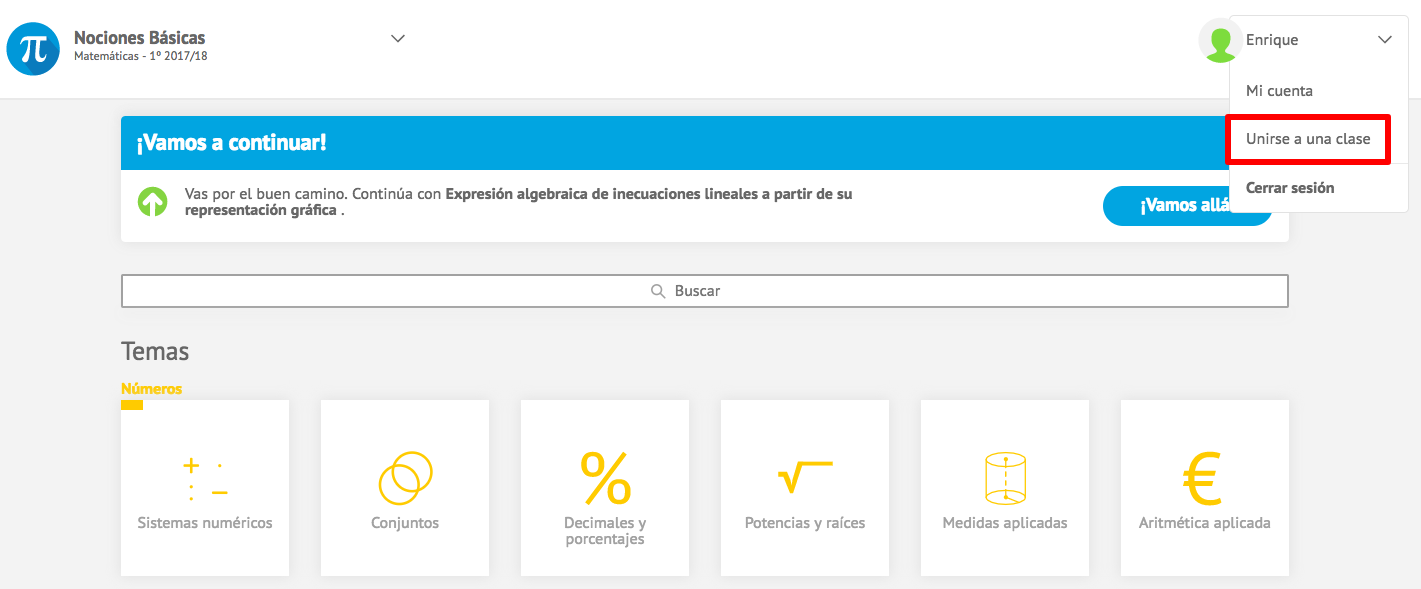The height and width of the screenshot is (589, 1421).
Task: Click the Números category label
Action: point(151,389)
